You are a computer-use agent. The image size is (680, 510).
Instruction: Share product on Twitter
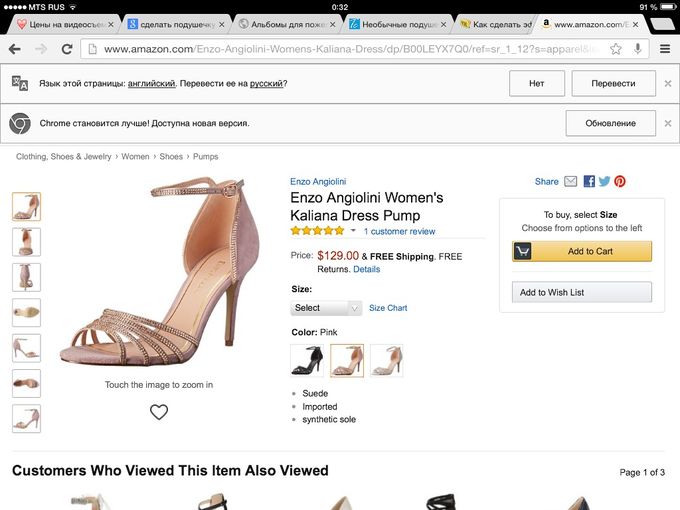point(604,181)
